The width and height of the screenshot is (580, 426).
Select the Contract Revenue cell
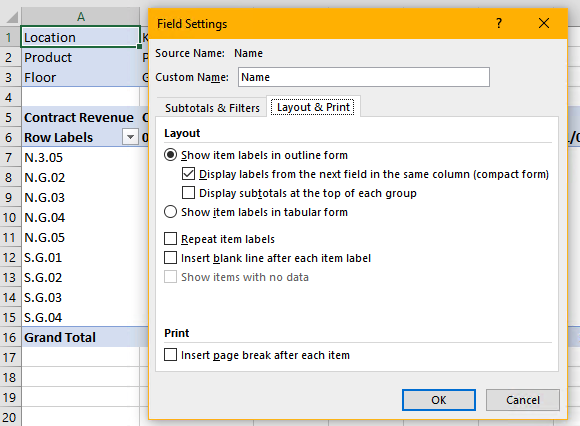(x=81, y=117)
